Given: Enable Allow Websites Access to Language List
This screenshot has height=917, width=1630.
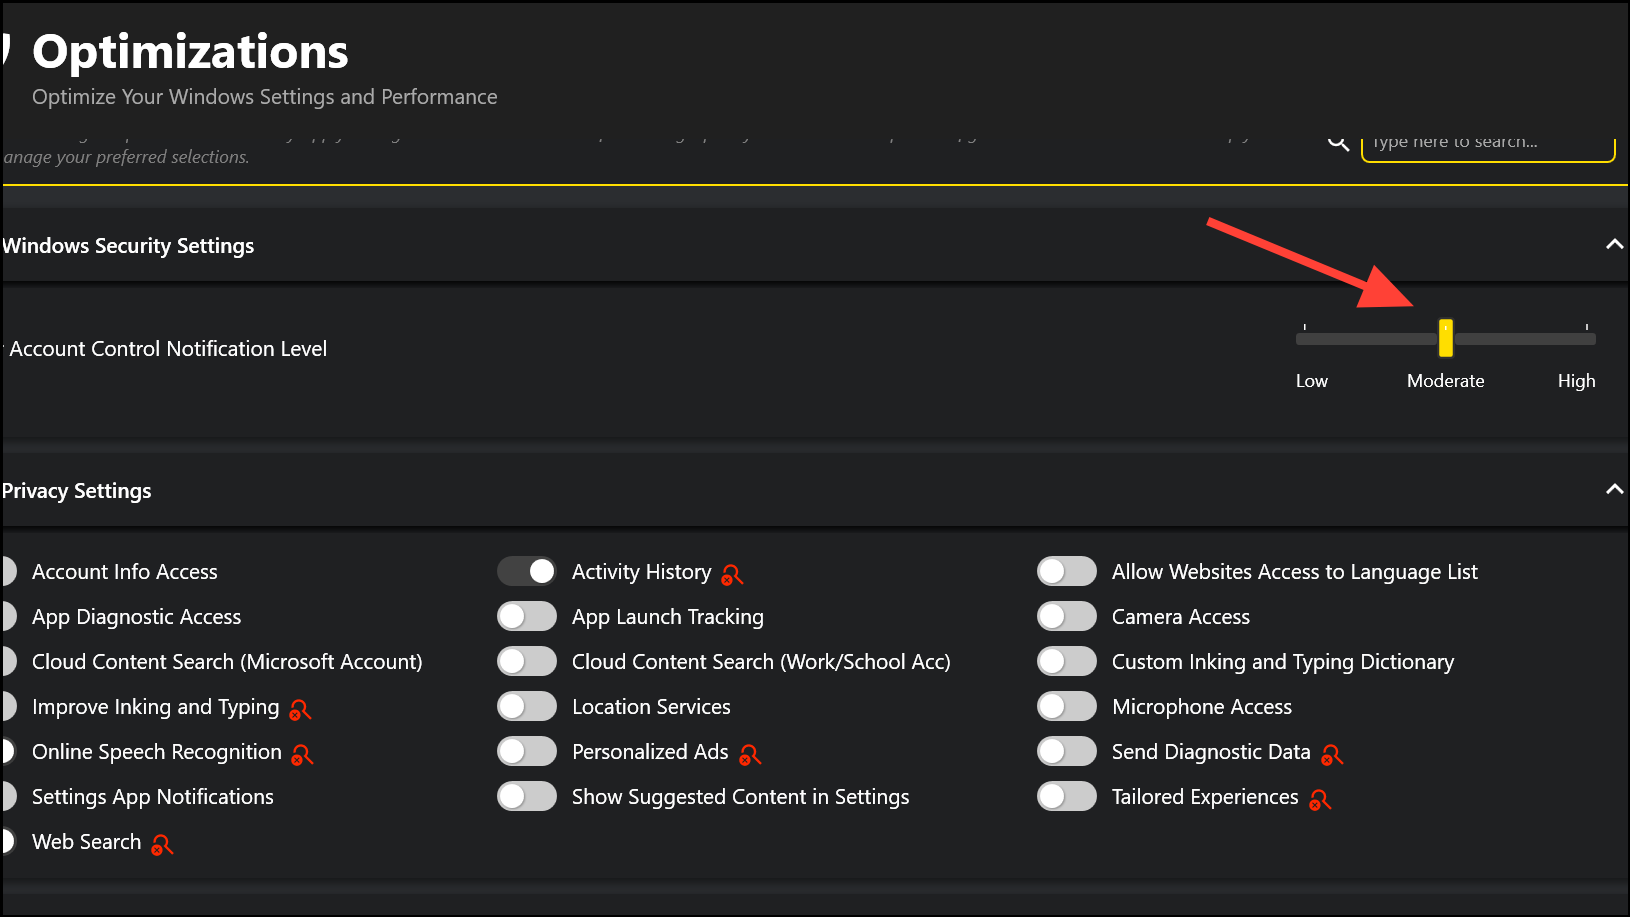Looking at the screenshot, I should (x=1066, y=571).
